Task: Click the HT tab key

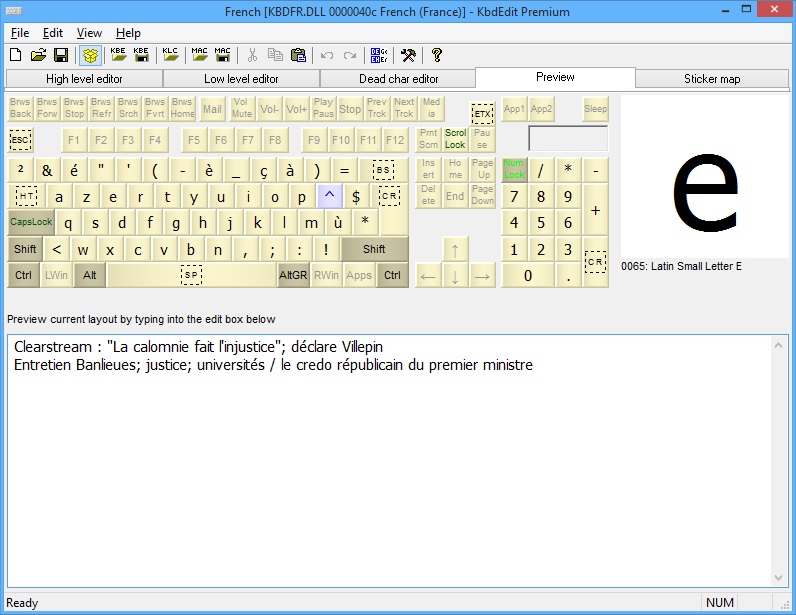Action: point(26,196)
